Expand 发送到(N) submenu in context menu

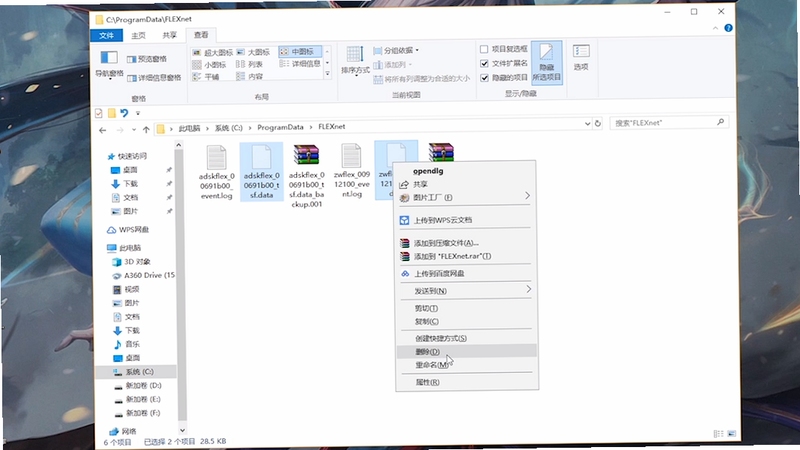pyautogui.click(x=528, y=289)
